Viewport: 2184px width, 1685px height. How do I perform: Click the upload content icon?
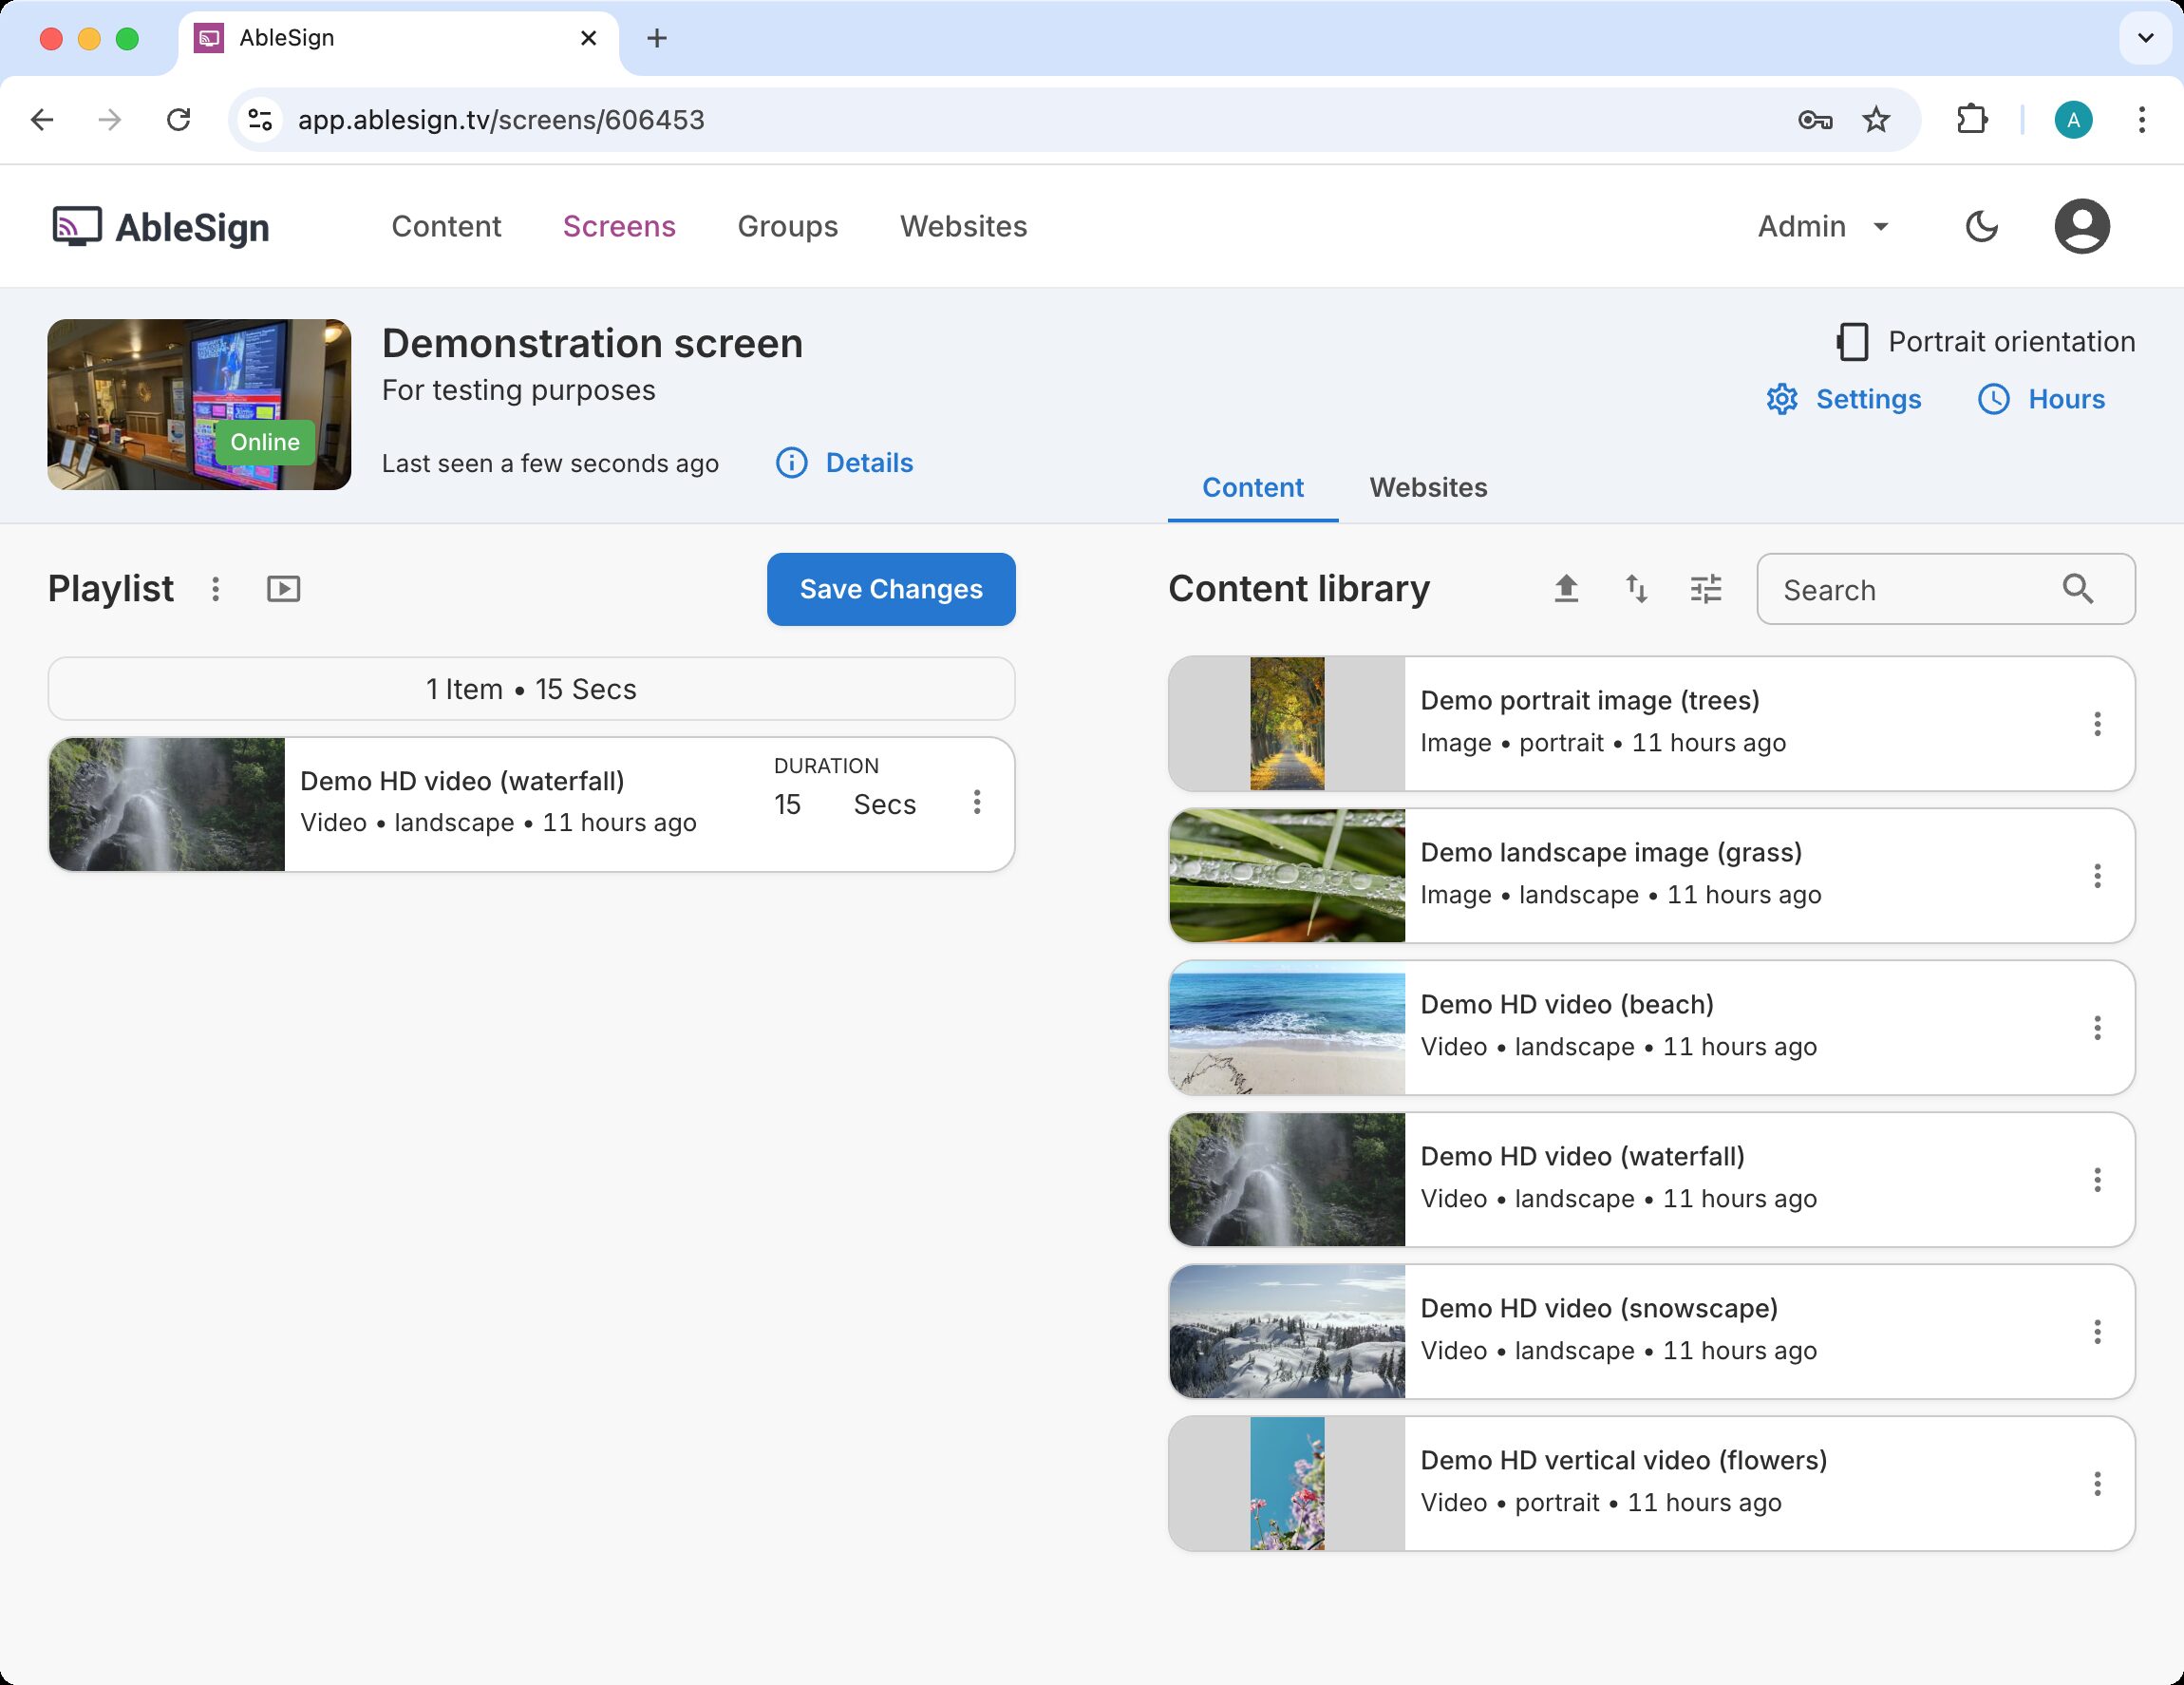[1566, 589]
